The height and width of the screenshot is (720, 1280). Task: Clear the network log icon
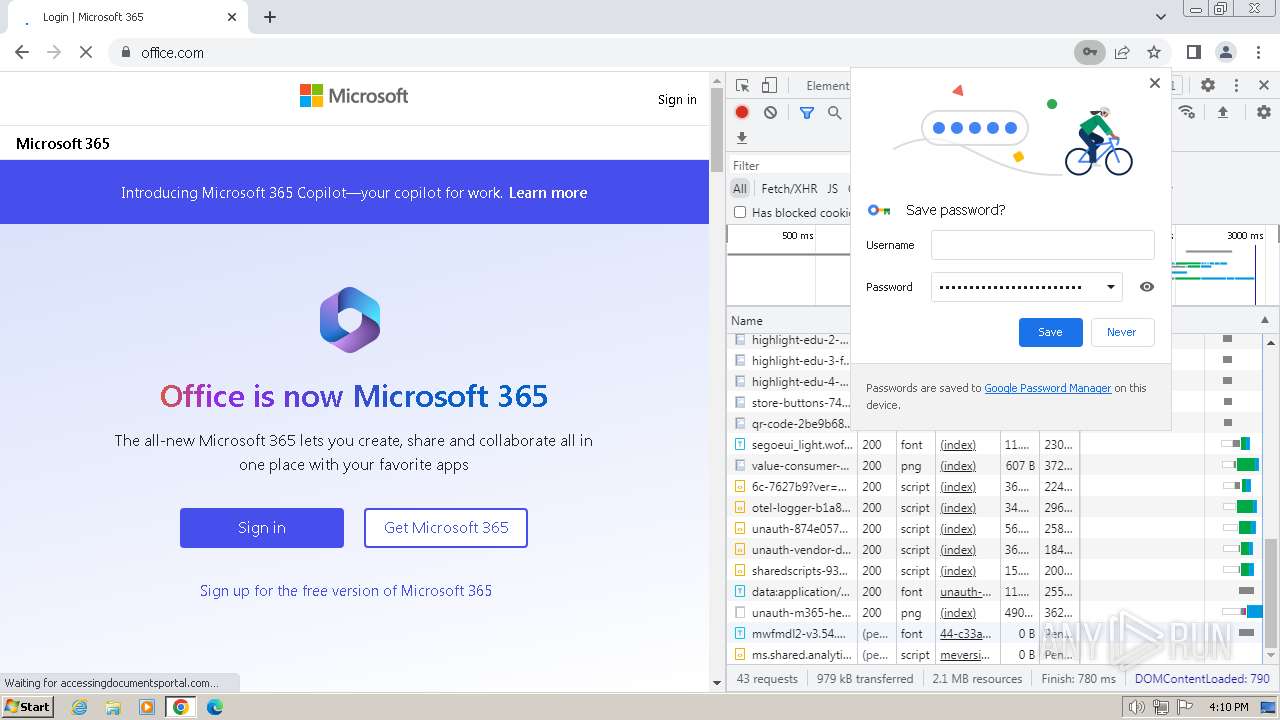click(770, 113)
